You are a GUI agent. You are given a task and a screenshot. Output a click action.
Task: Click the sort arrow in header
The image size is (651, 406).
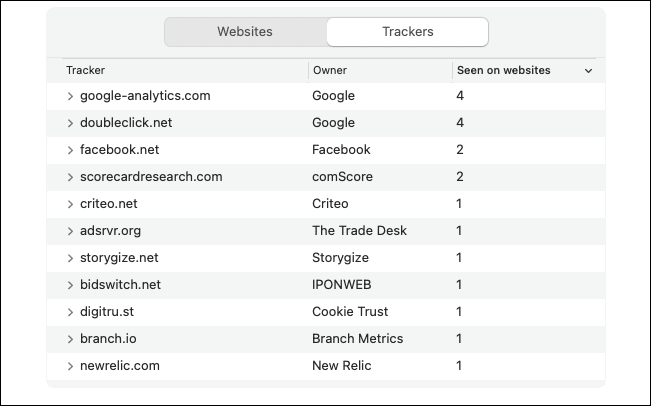(x=588, y=71)
